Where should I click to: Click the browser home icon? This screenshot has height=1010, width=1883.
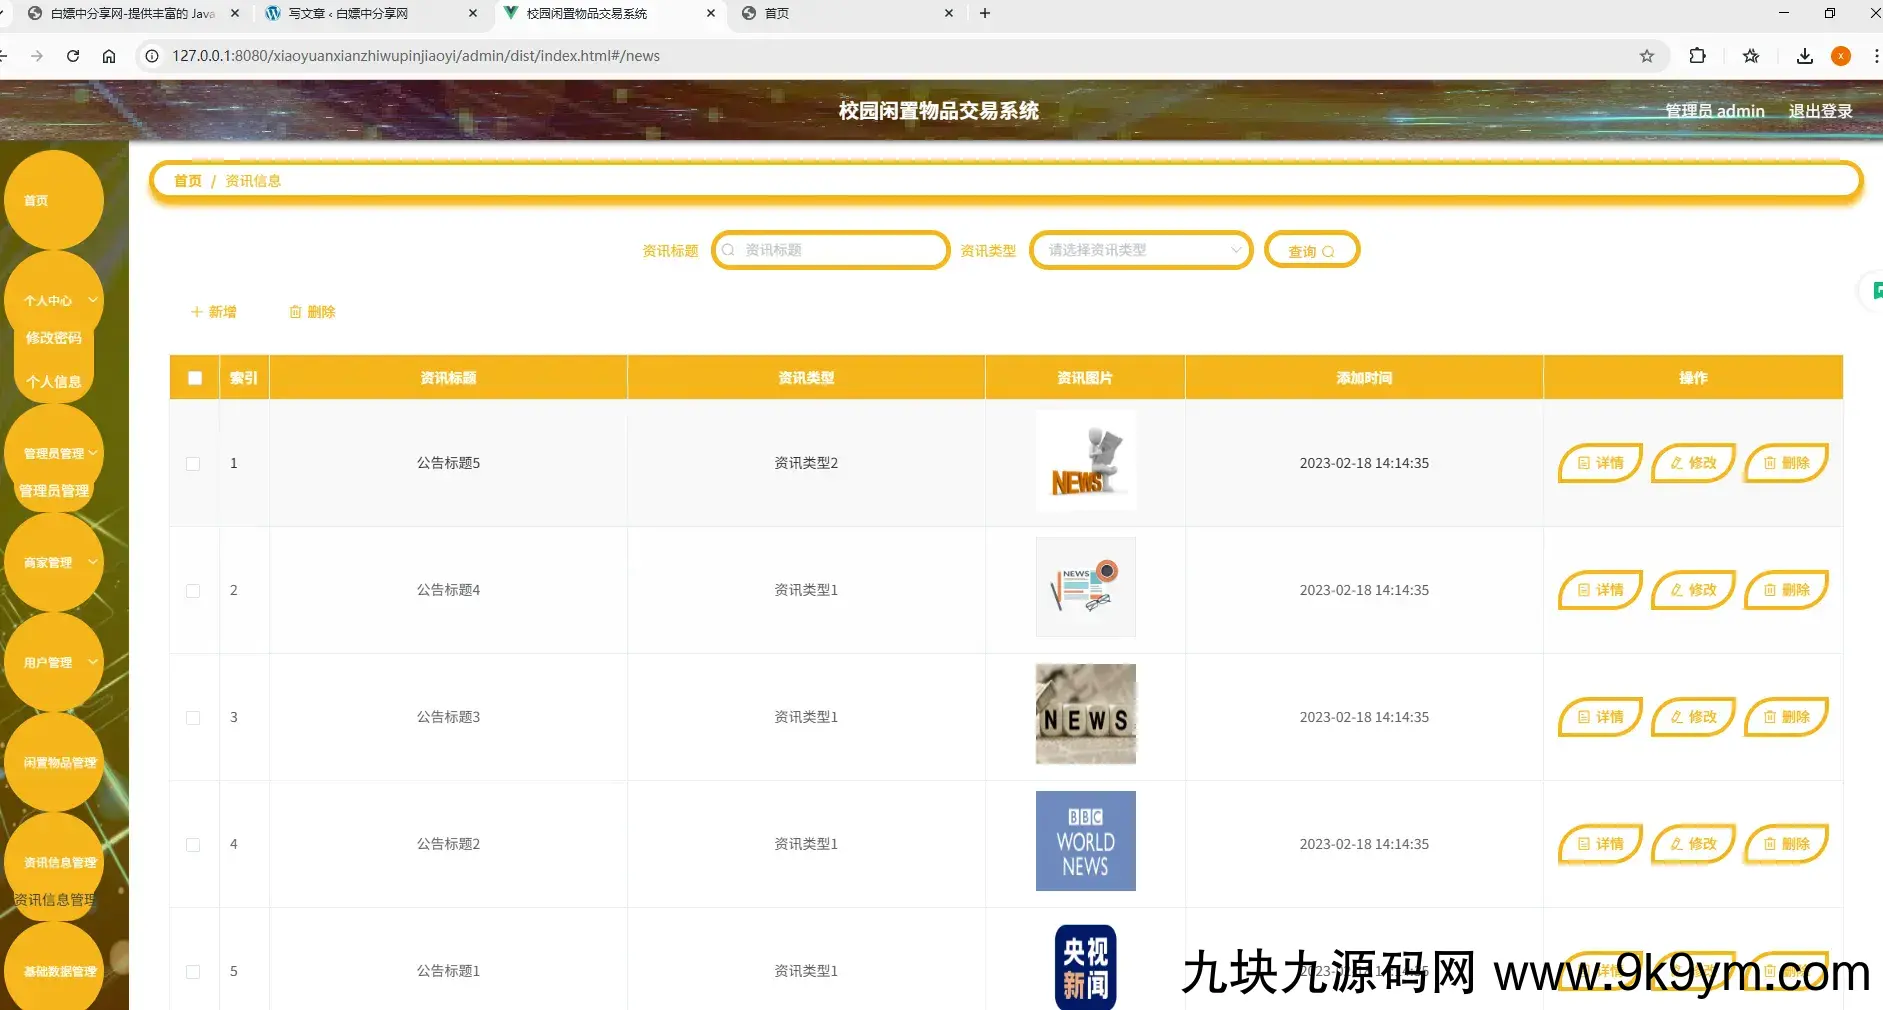(x=109, y=56)
